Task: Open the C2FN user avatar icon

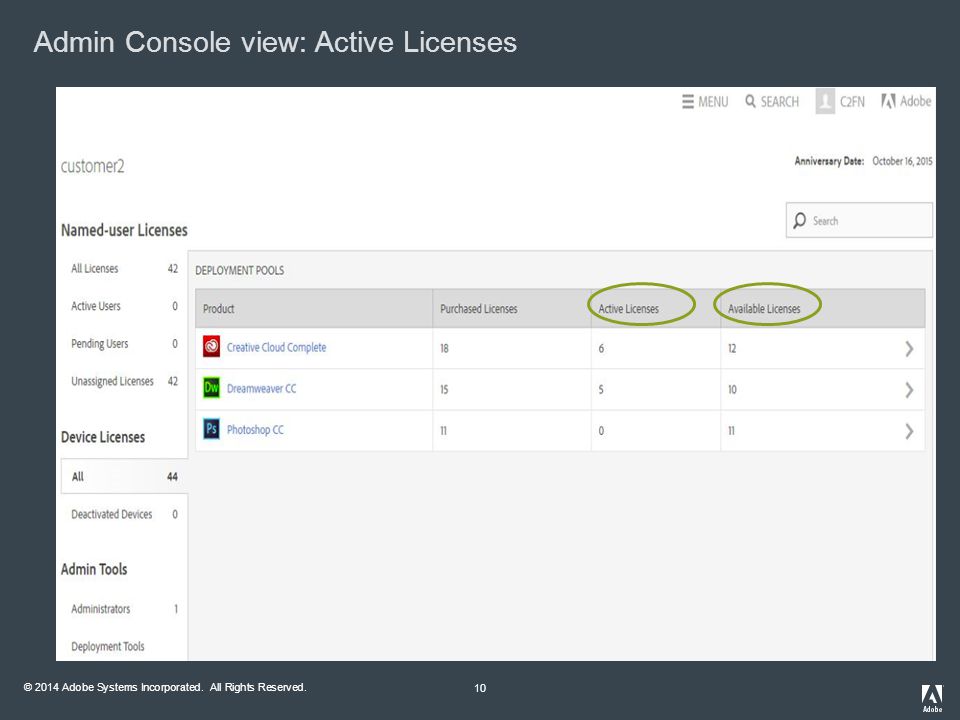Action: click(x=825, y=101)
